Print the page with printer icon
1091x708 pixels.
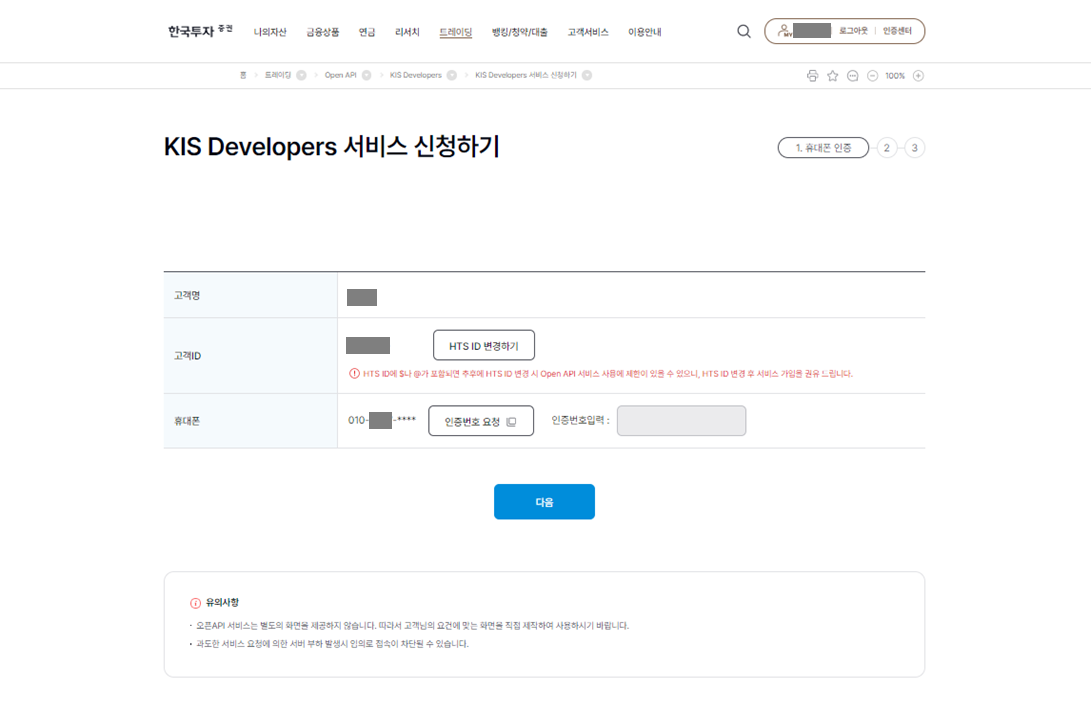[812, 76]
